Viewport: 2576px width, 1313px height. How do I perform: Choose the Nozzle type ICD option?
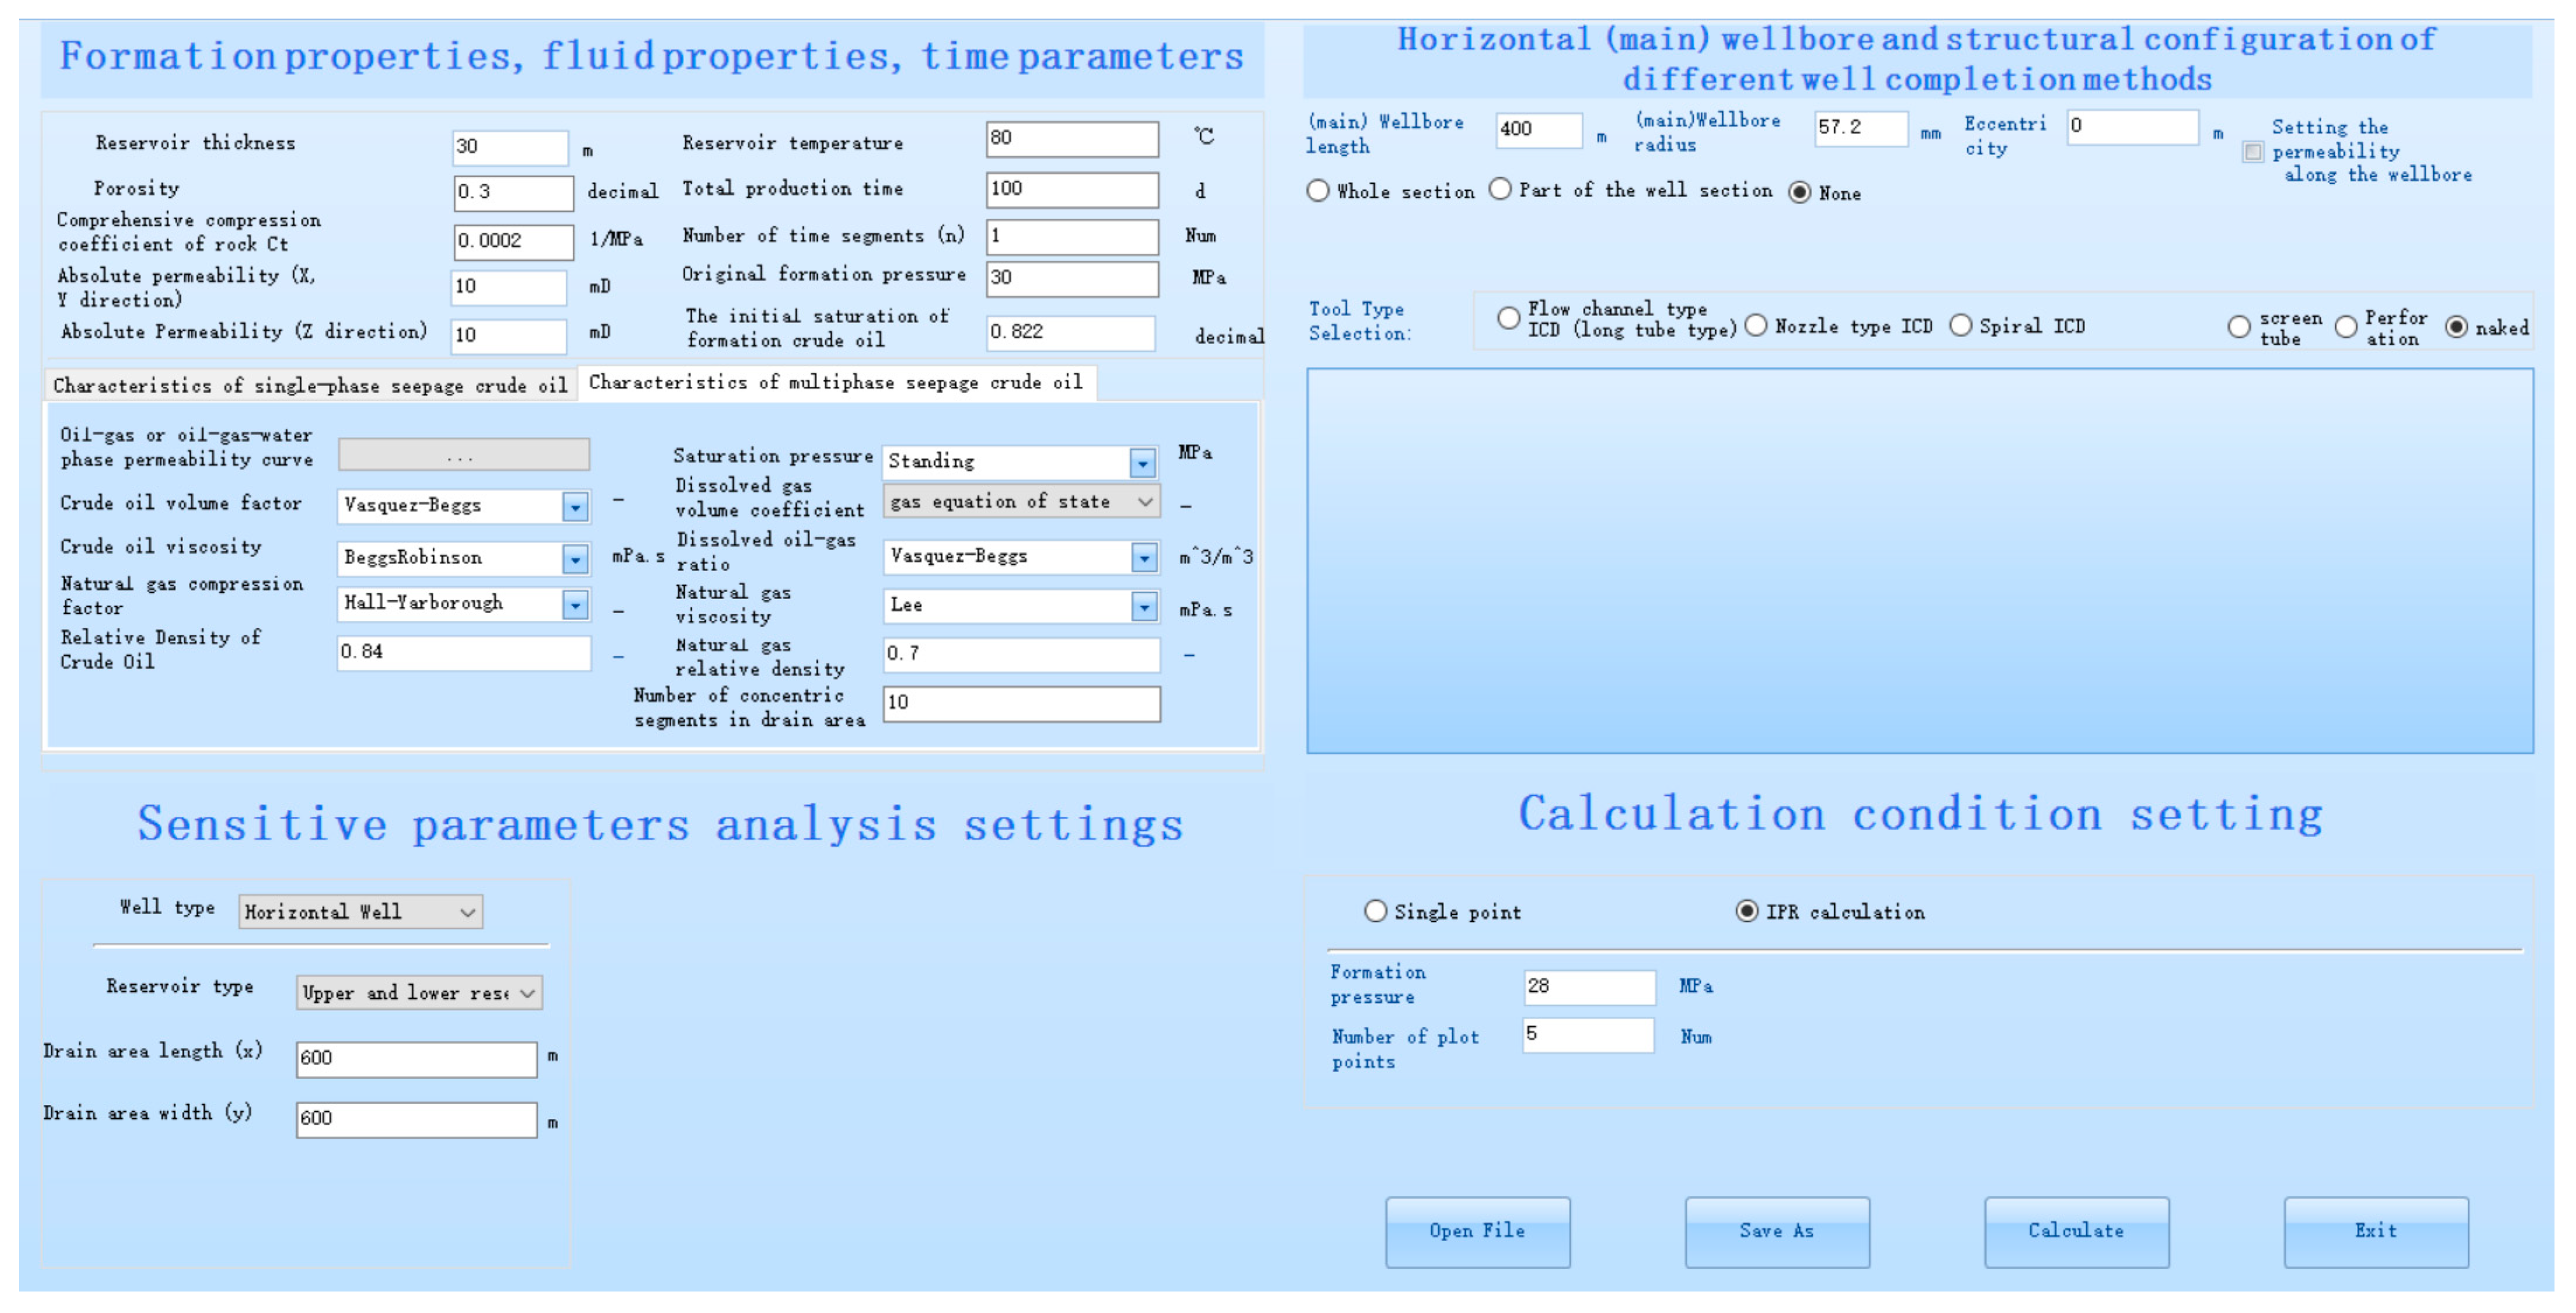1755,326
